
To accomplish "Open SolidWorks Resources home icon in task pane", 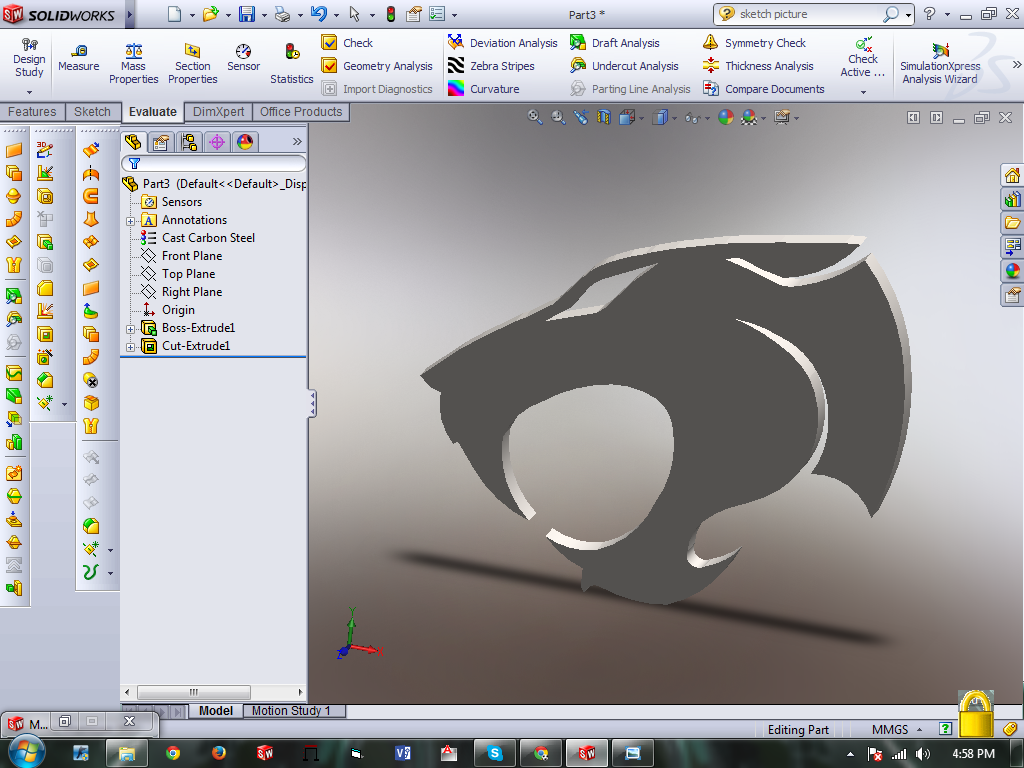I will 1012,175.
